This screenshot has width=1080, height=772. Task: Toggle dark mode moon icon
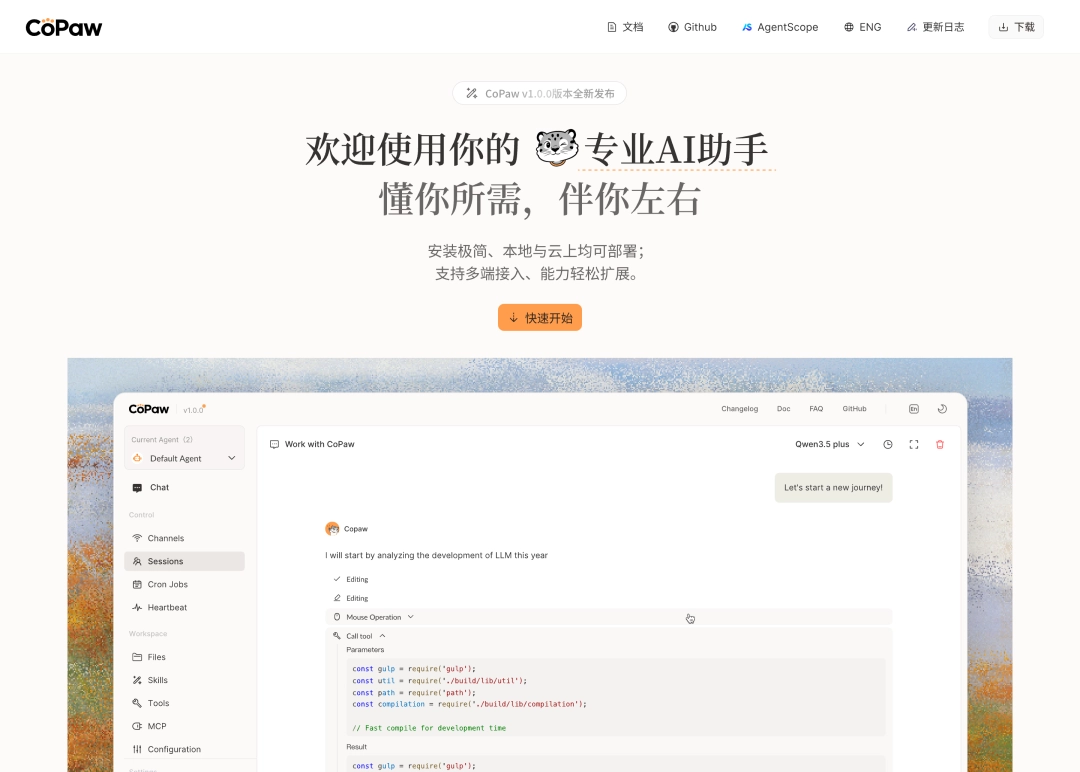[x=942, y=409]
